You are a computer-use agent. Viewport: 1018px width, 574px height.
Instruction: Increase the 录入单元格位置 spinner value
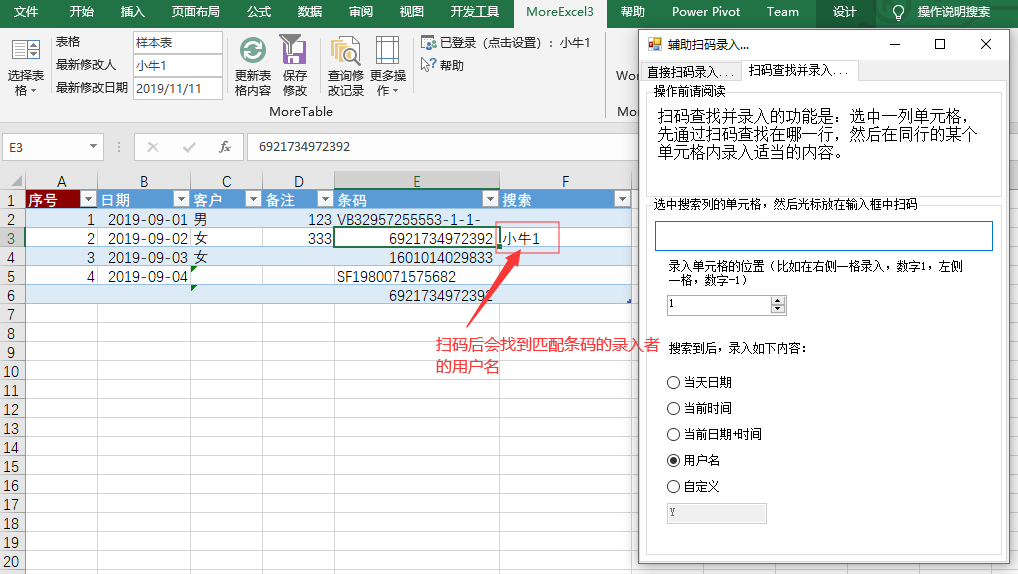(778, 300)
